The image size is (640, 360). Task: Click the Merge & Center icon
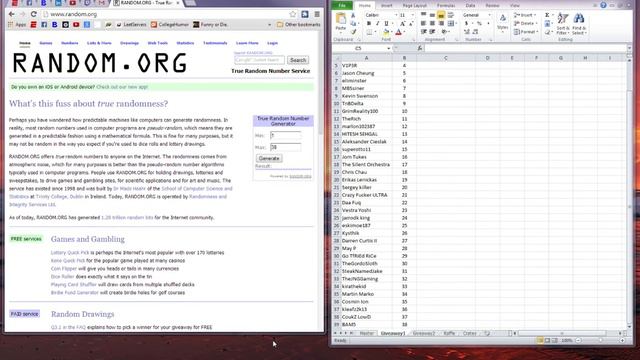(x=451, y=23)
